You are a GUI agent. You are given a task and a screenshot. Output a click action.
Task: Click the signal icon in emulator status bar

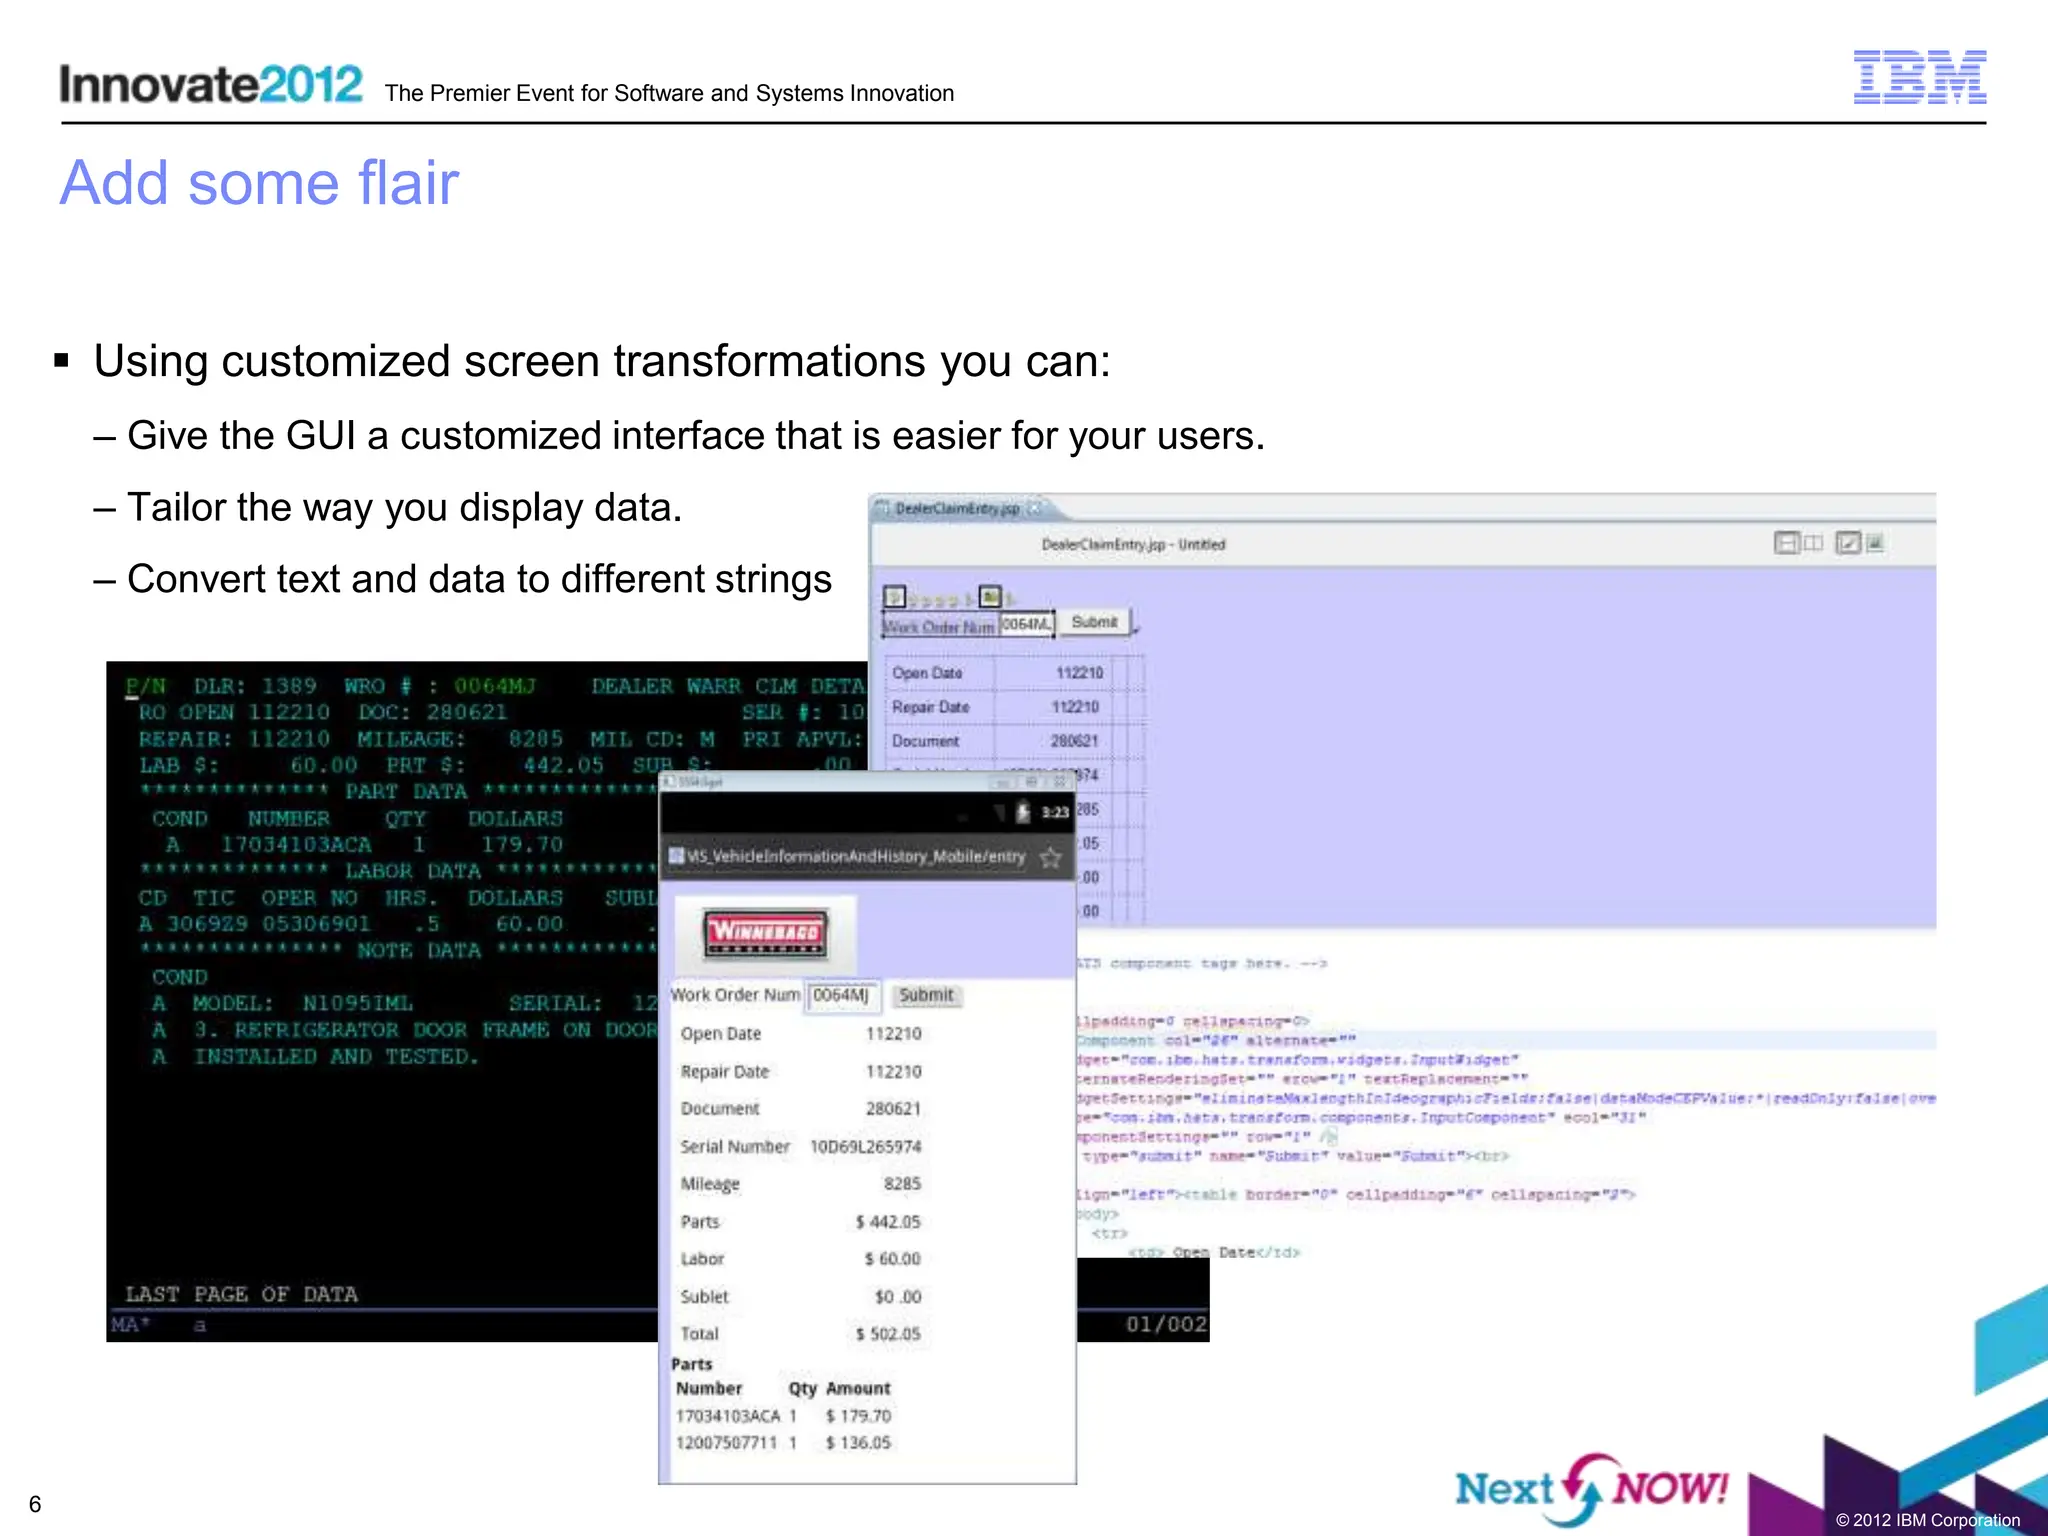(1000, 812)
